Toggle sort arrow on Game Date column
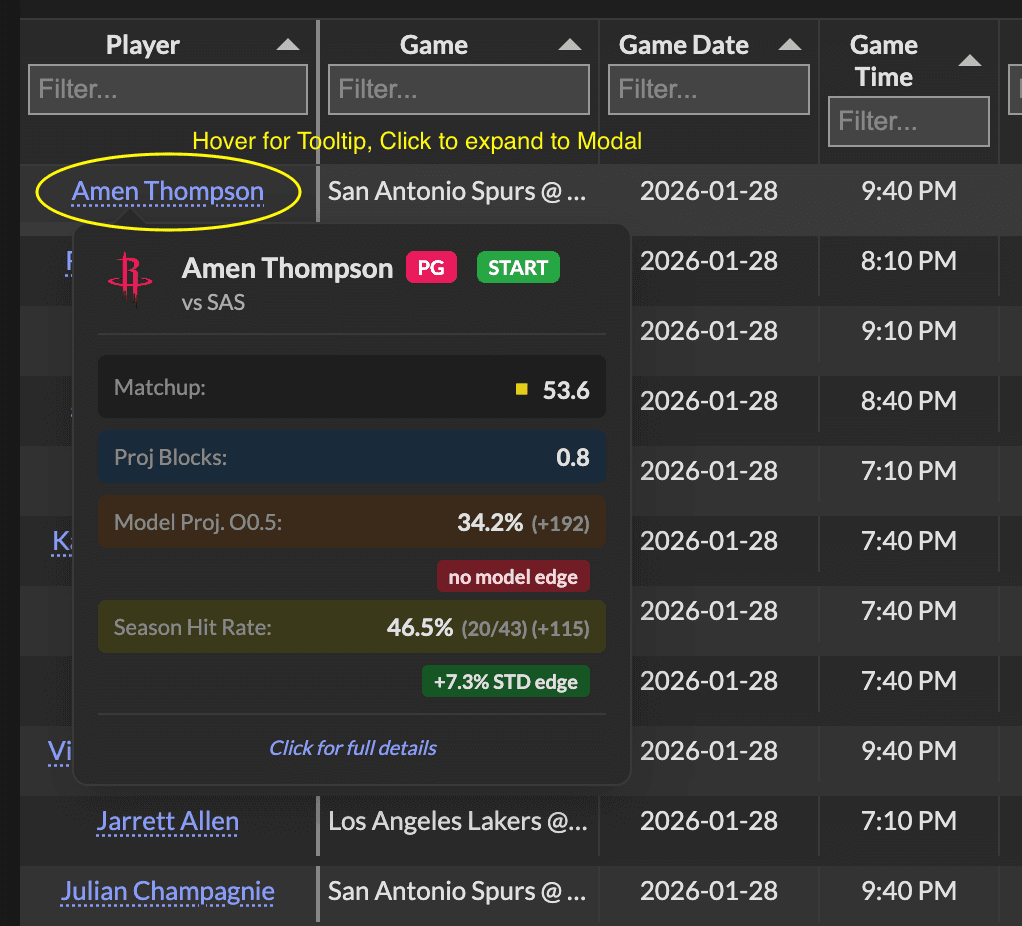The height and width of the screenshot is (926, 1022). click(x=790, y=45)
